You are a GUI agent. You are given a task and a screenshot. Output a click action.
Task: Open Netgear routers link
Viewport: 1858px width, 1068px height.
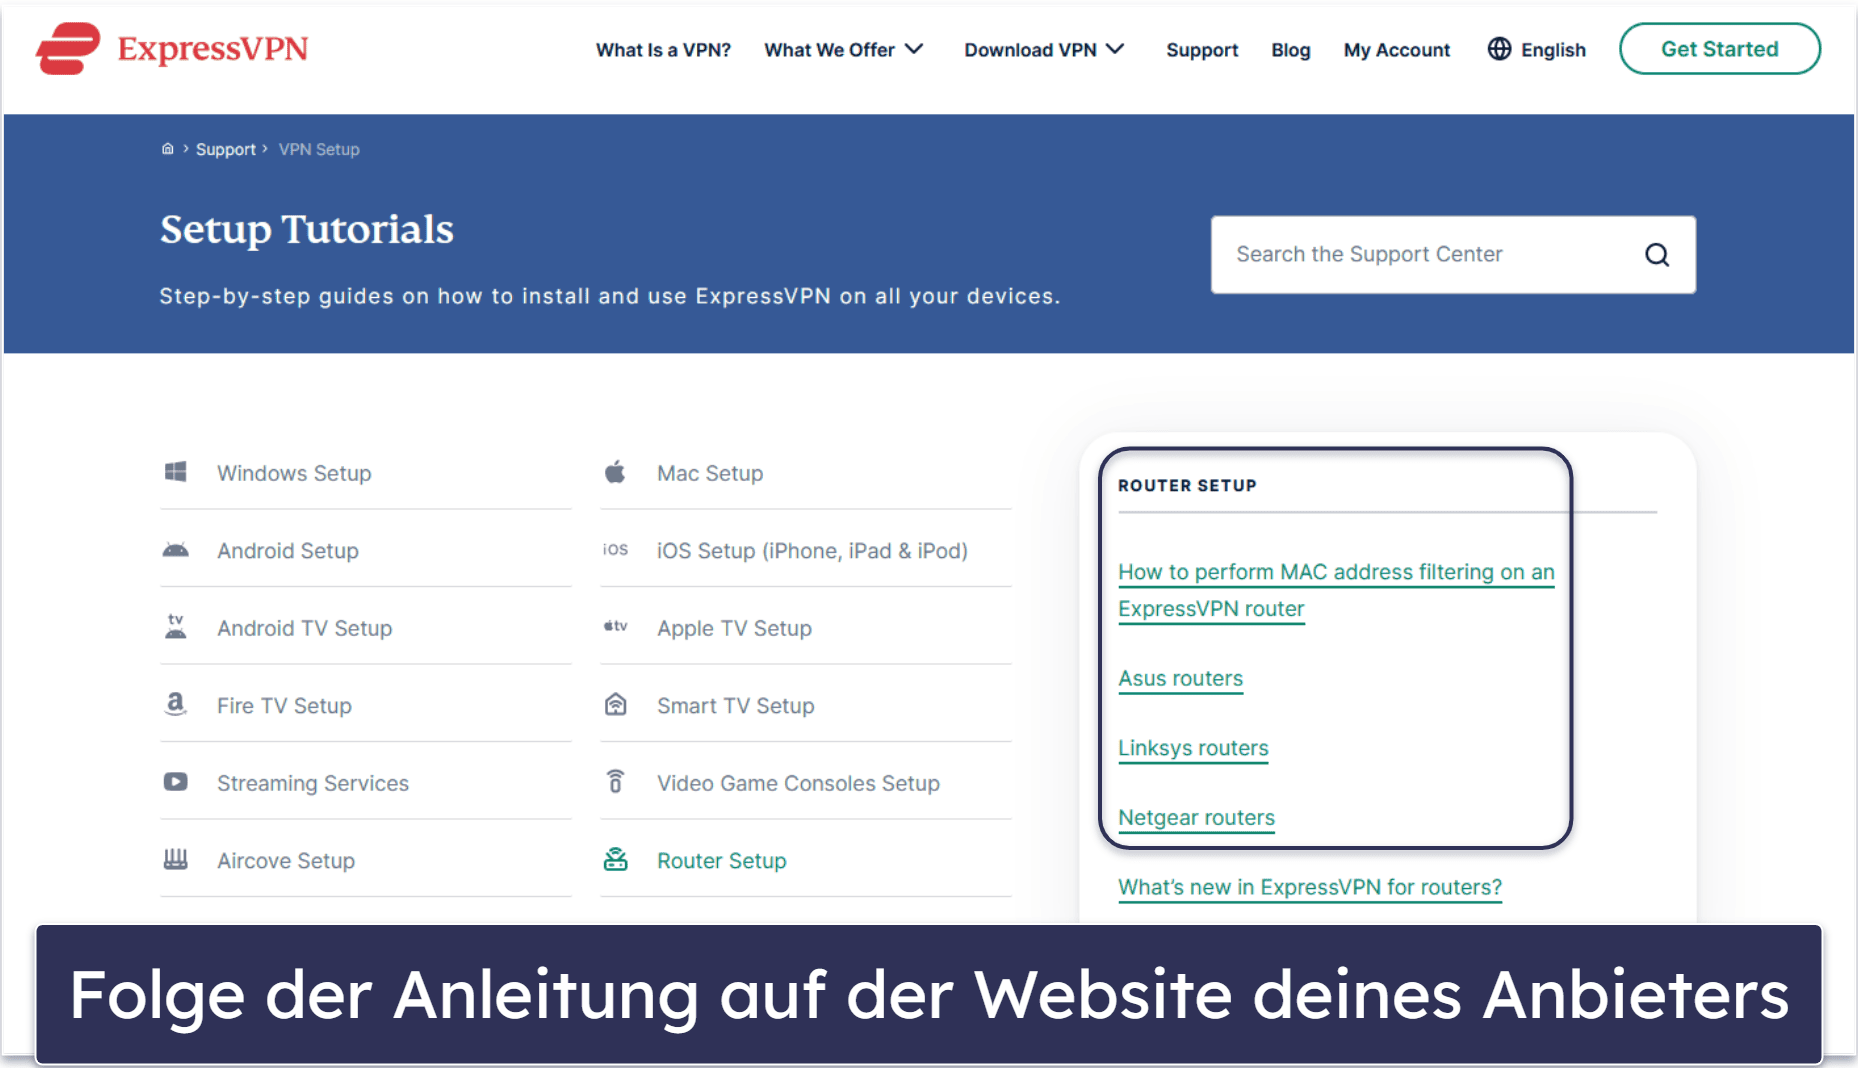(1196, 818)
